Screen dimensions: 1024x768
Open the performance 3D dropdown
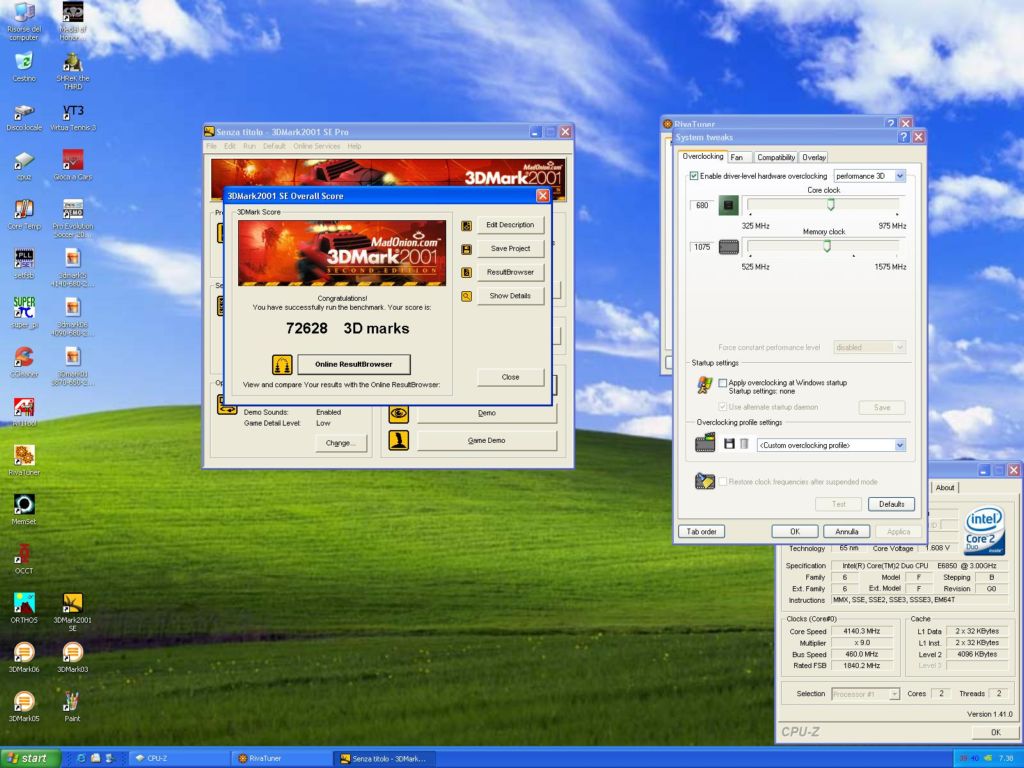click(x=900, y=176)
